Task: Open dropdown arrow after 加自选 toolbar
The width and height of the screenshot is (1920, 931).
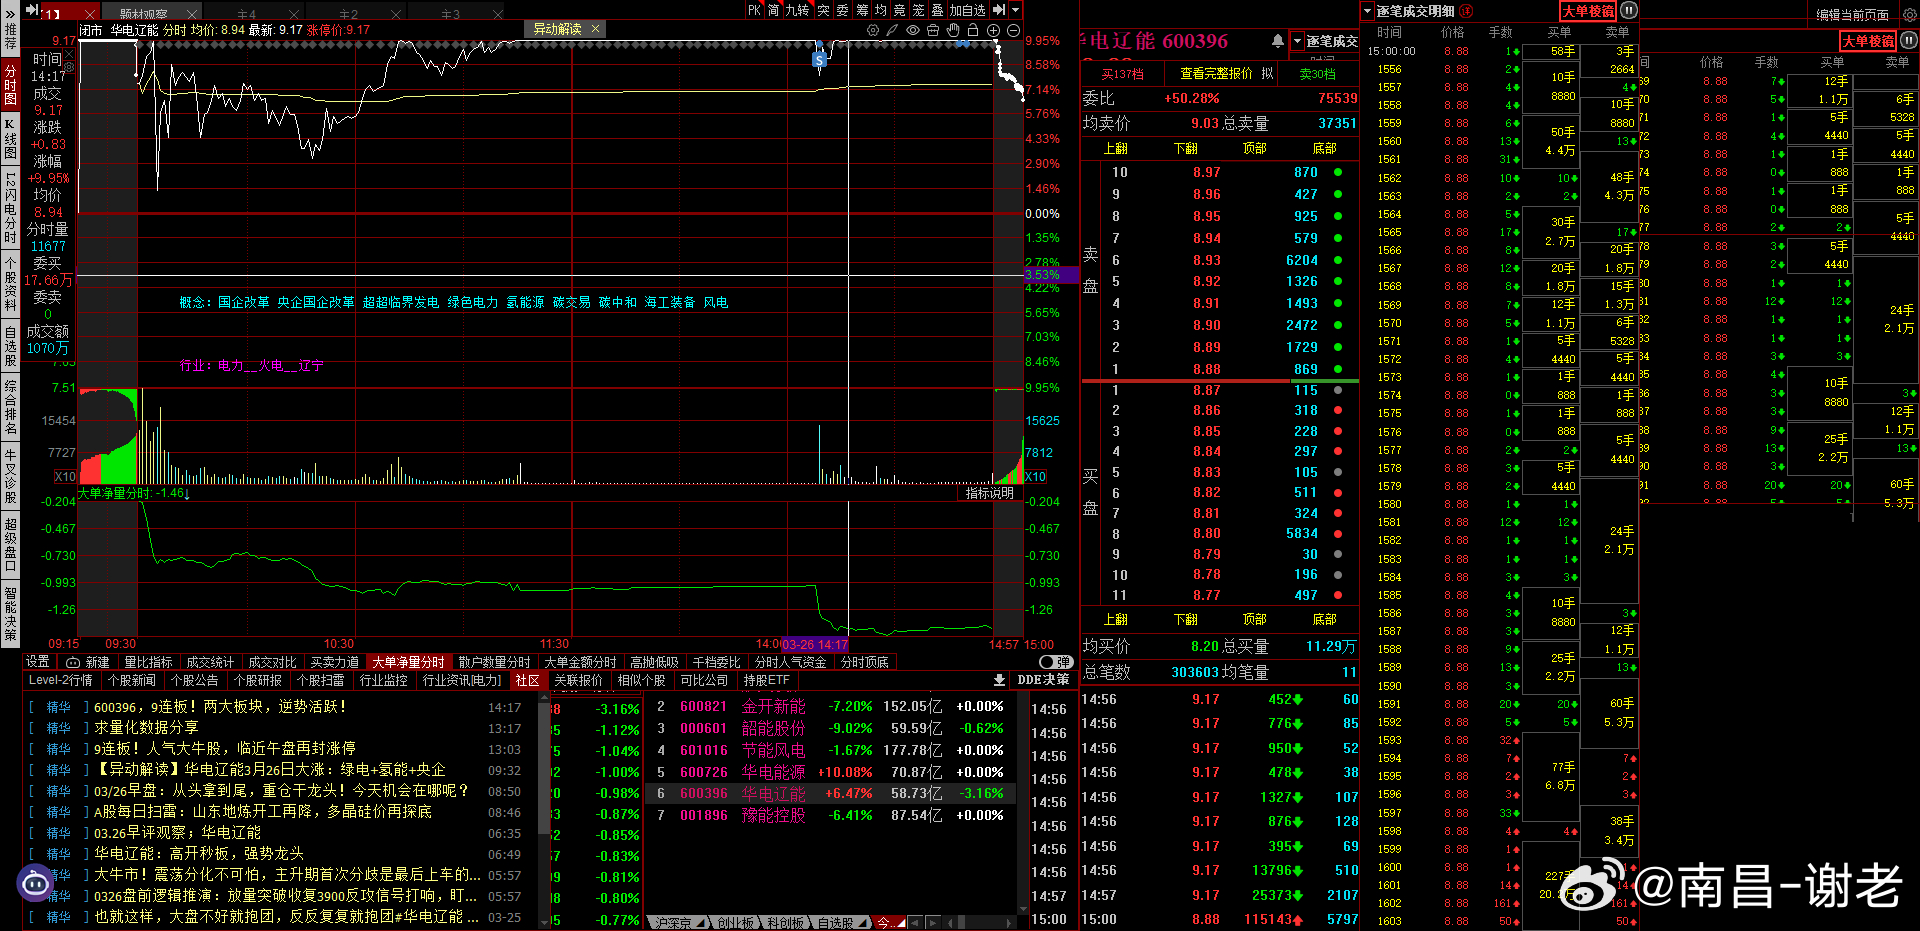Action: point(1016,10)
